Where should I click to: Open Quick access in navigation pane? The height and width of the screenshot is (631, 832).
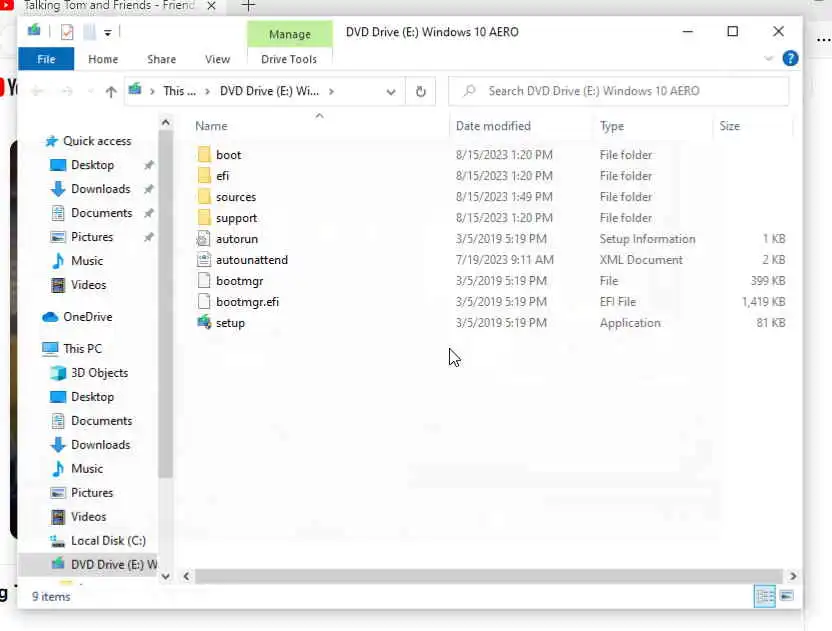(97, 141)
